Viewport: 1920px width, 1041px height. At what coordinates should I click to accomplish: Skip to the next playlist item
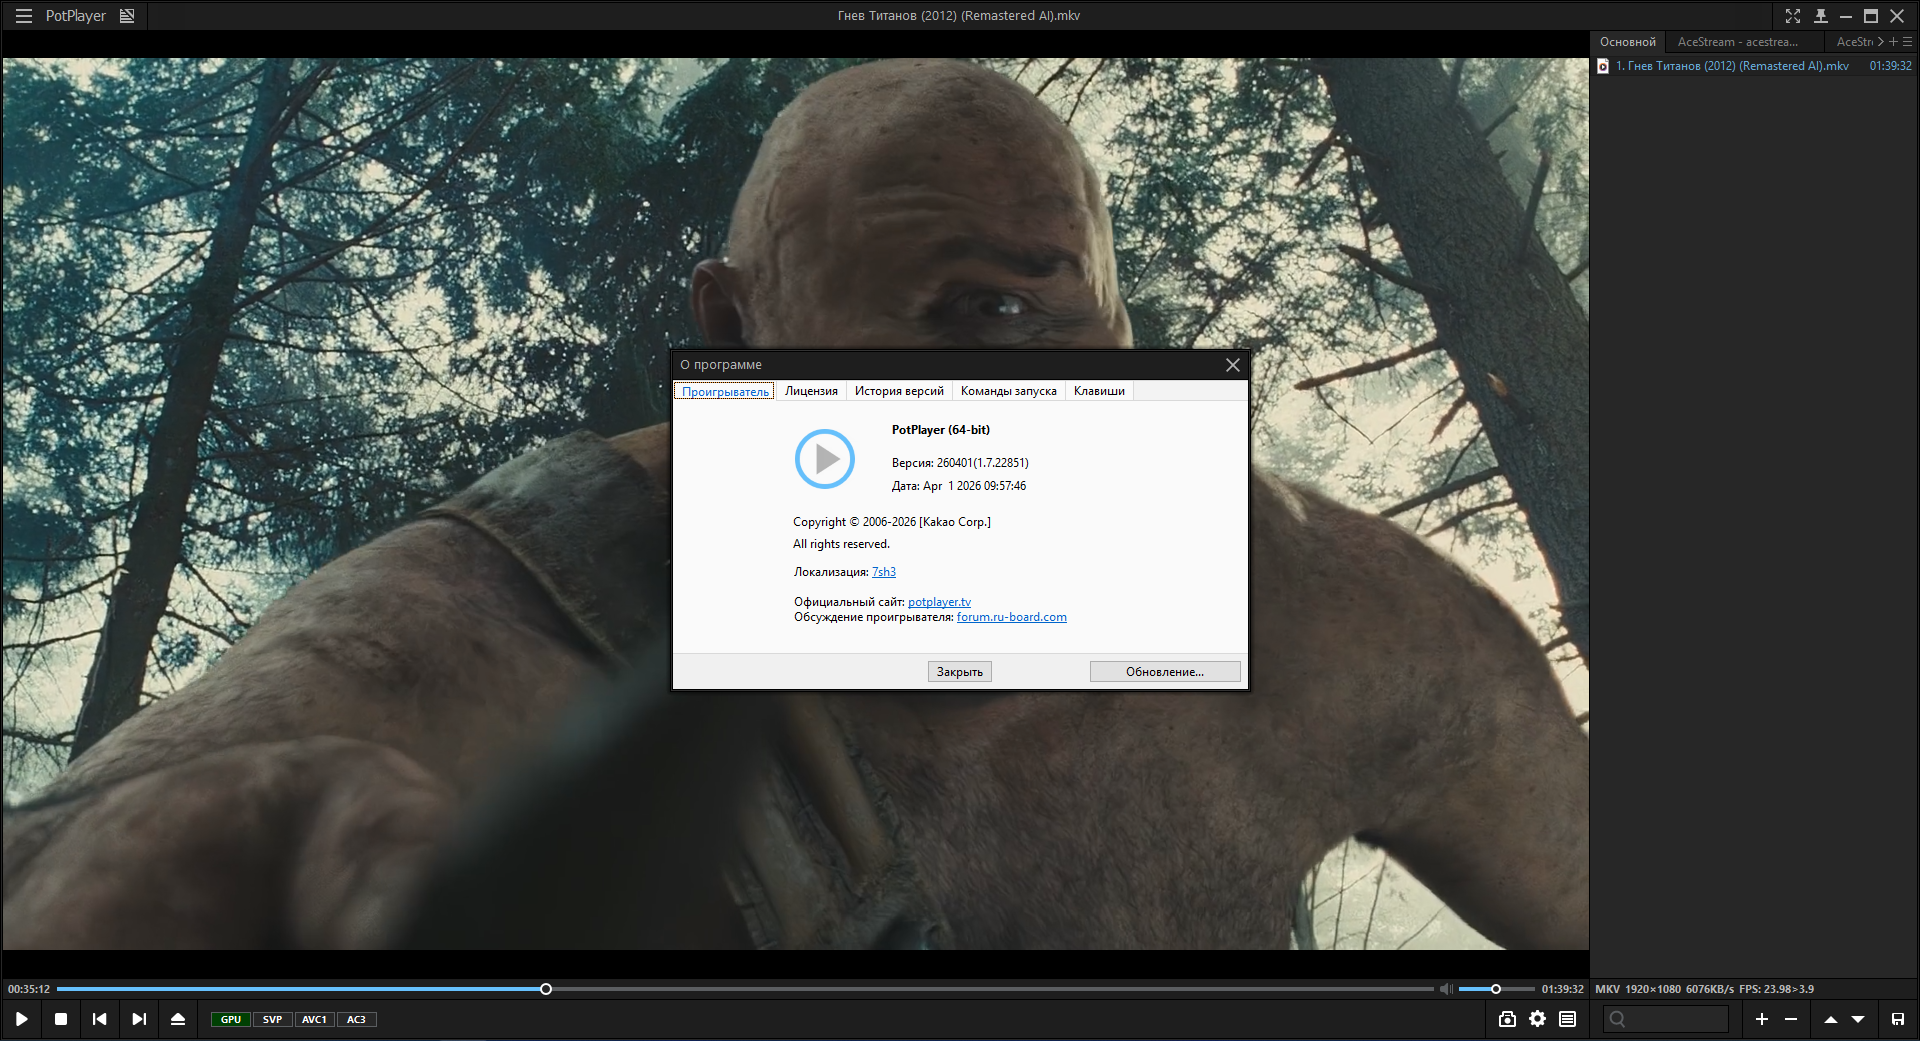[x=139, y=1019]
